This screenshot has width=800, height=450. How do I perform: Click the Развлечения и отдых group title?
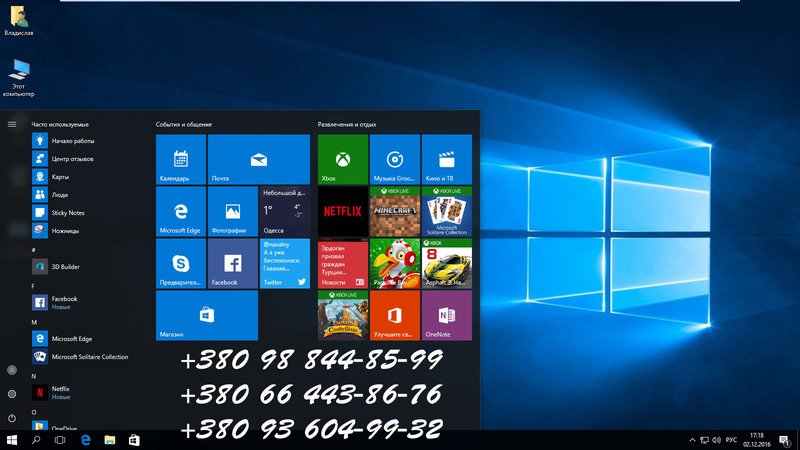[347, 124]
